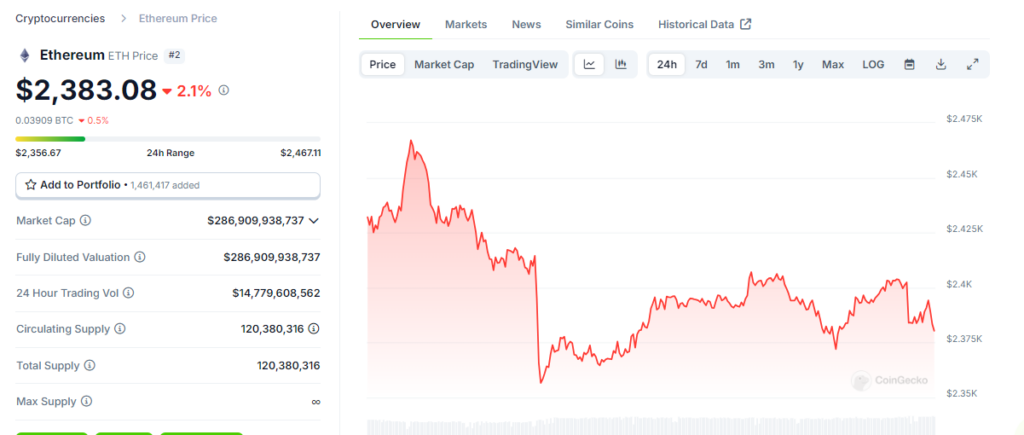Click Add to Portfolio button

168,185
